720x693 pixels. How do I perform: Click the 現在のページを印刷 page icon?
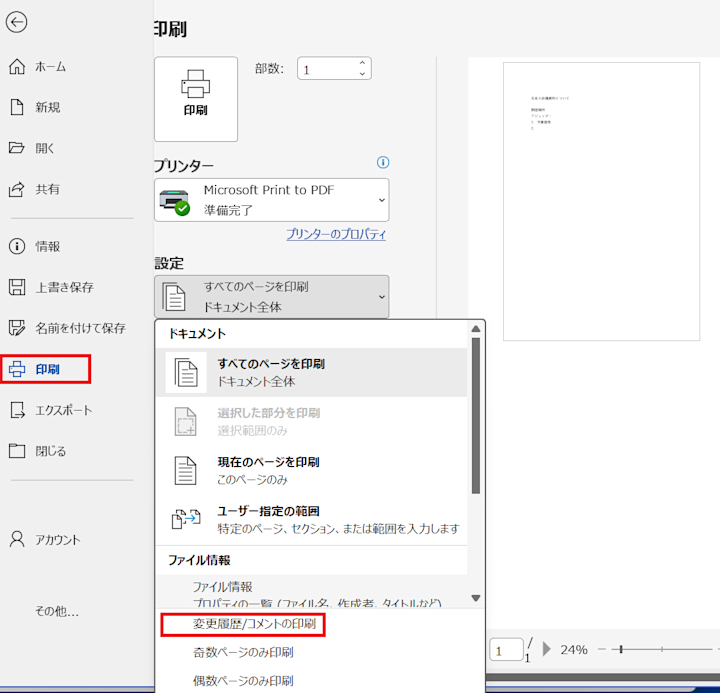[186, 470]
